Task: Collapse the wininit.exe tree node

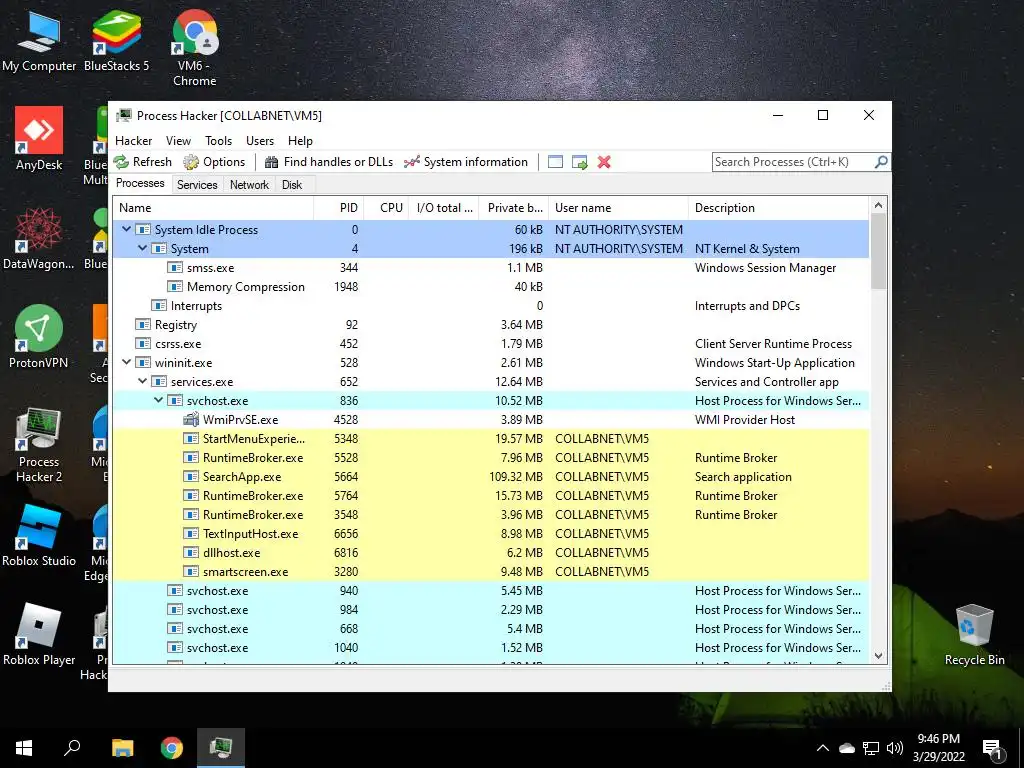Action: (x=127, y=362)
